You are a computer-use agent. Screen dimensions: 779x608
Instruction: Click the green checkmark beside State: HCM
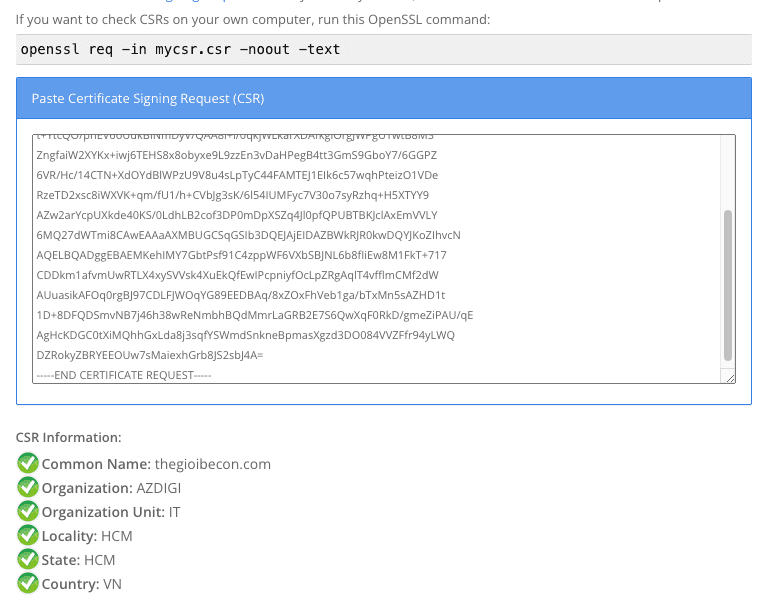[x=28, y=559]
